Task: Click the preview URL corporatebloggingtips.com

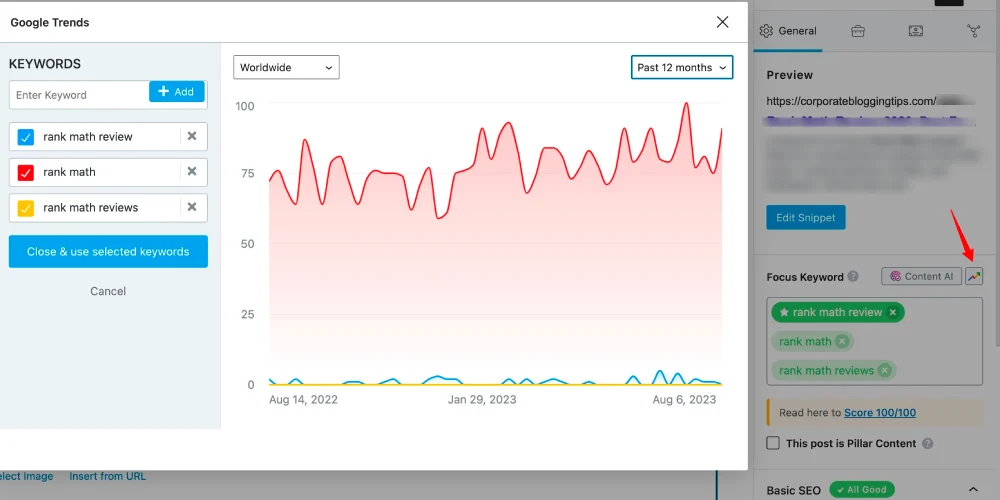Action: pyautogui.click(x=851, y=101)
